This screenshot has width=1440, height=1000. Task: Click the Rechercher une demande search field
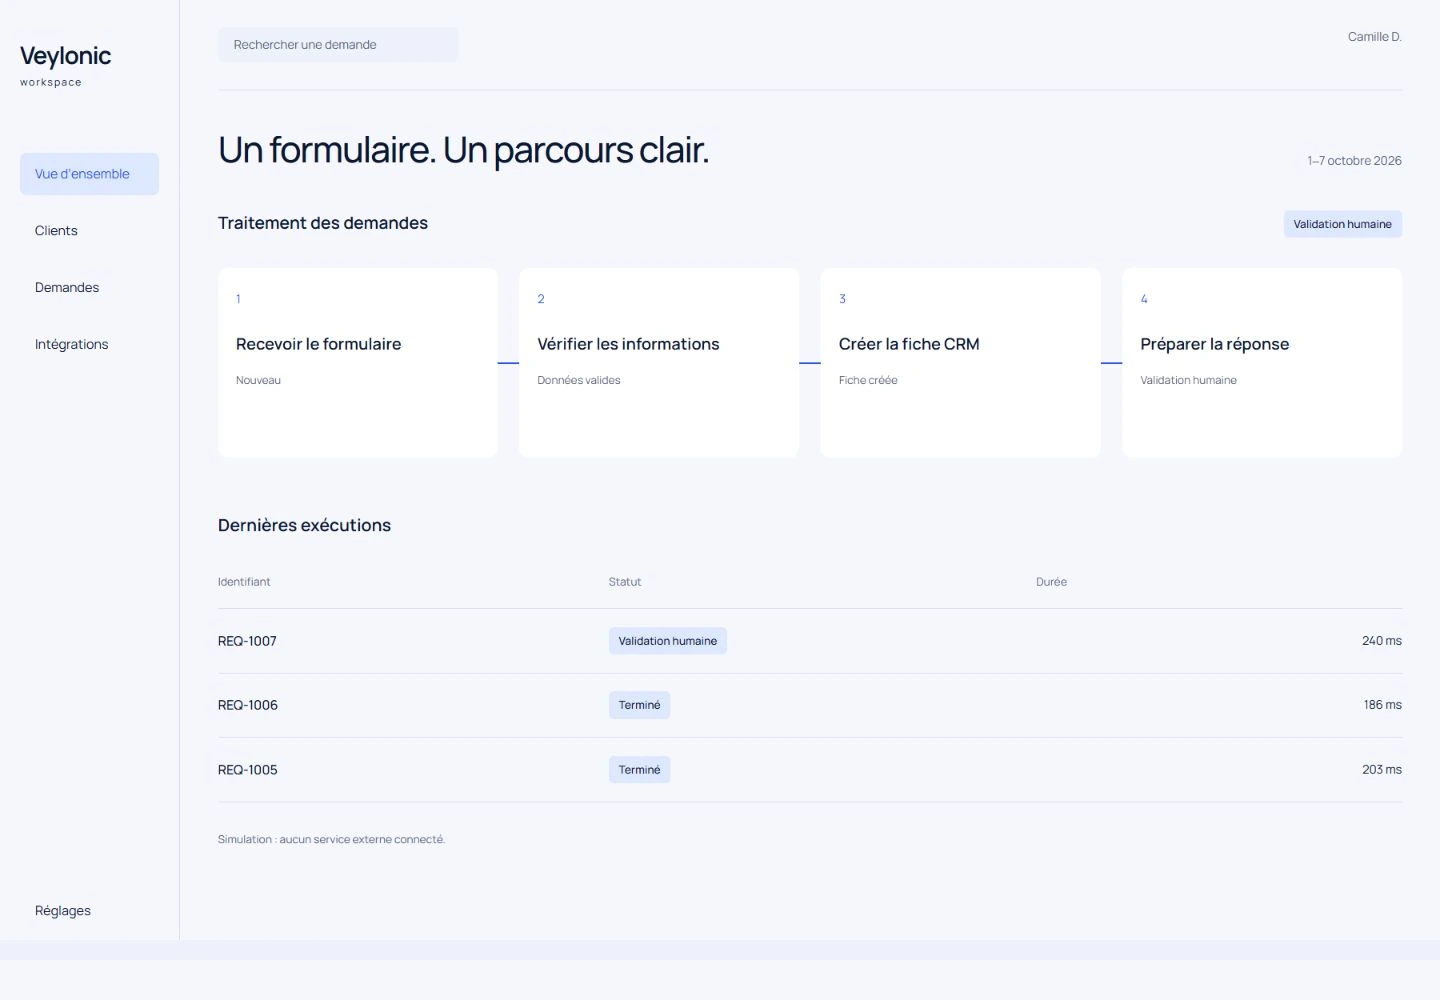pos(338,45)
